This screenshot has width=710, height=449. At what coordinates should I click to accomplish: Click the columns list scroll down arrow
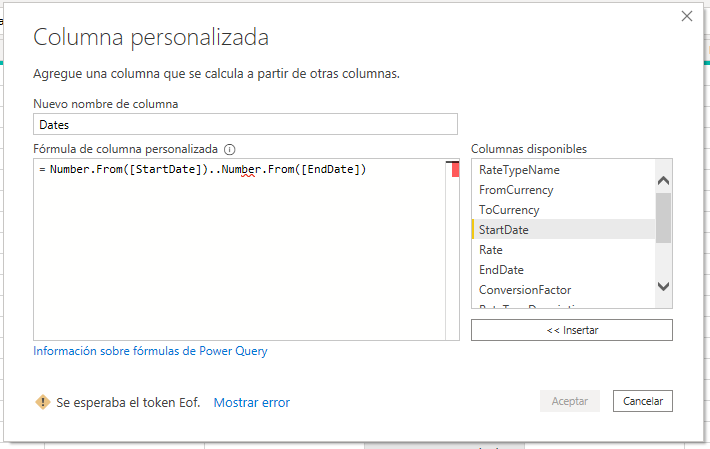coord(663,286)
